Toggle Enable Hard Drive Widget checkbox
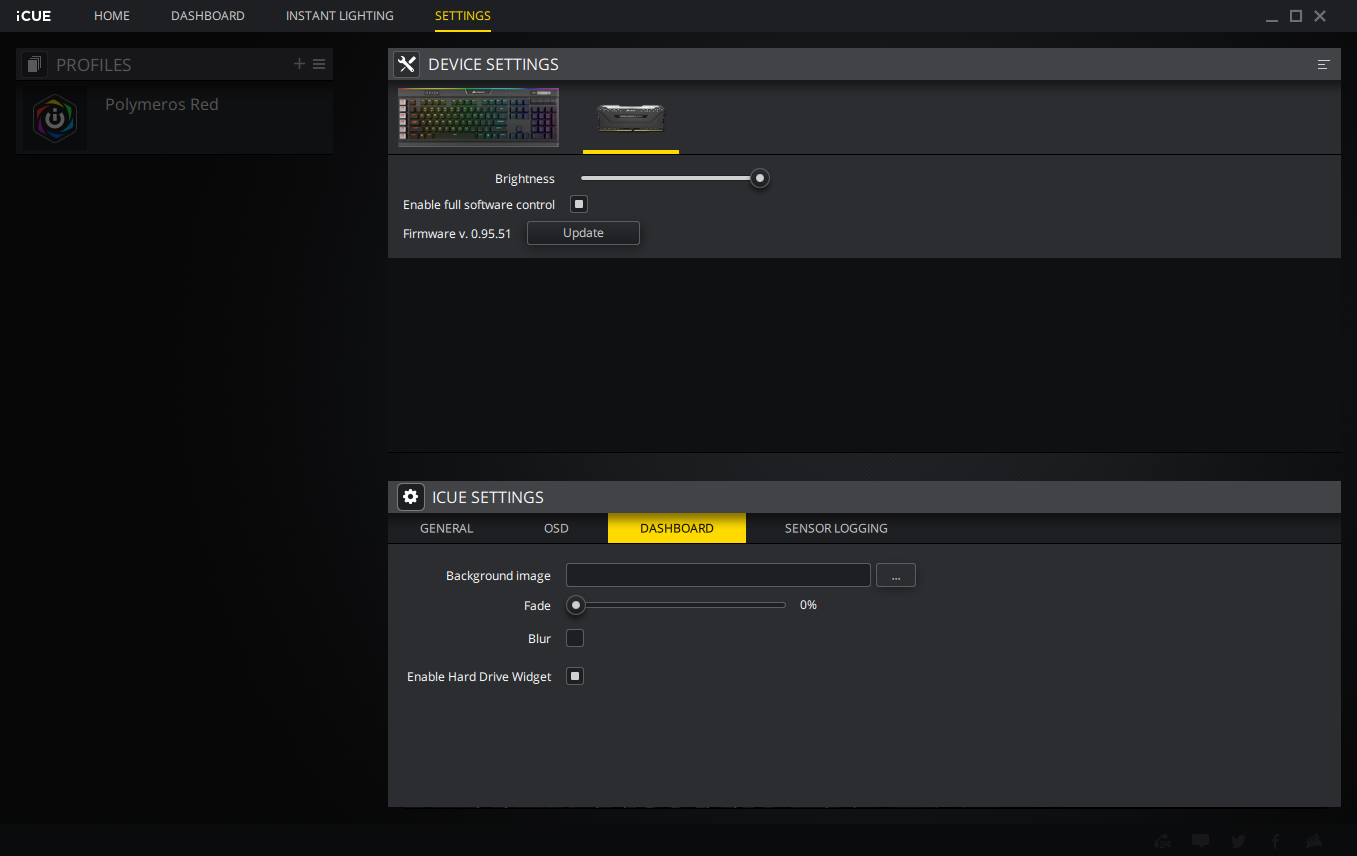Screen dimensions: 1357x856 pyautogui.click(x=575, y=676)
